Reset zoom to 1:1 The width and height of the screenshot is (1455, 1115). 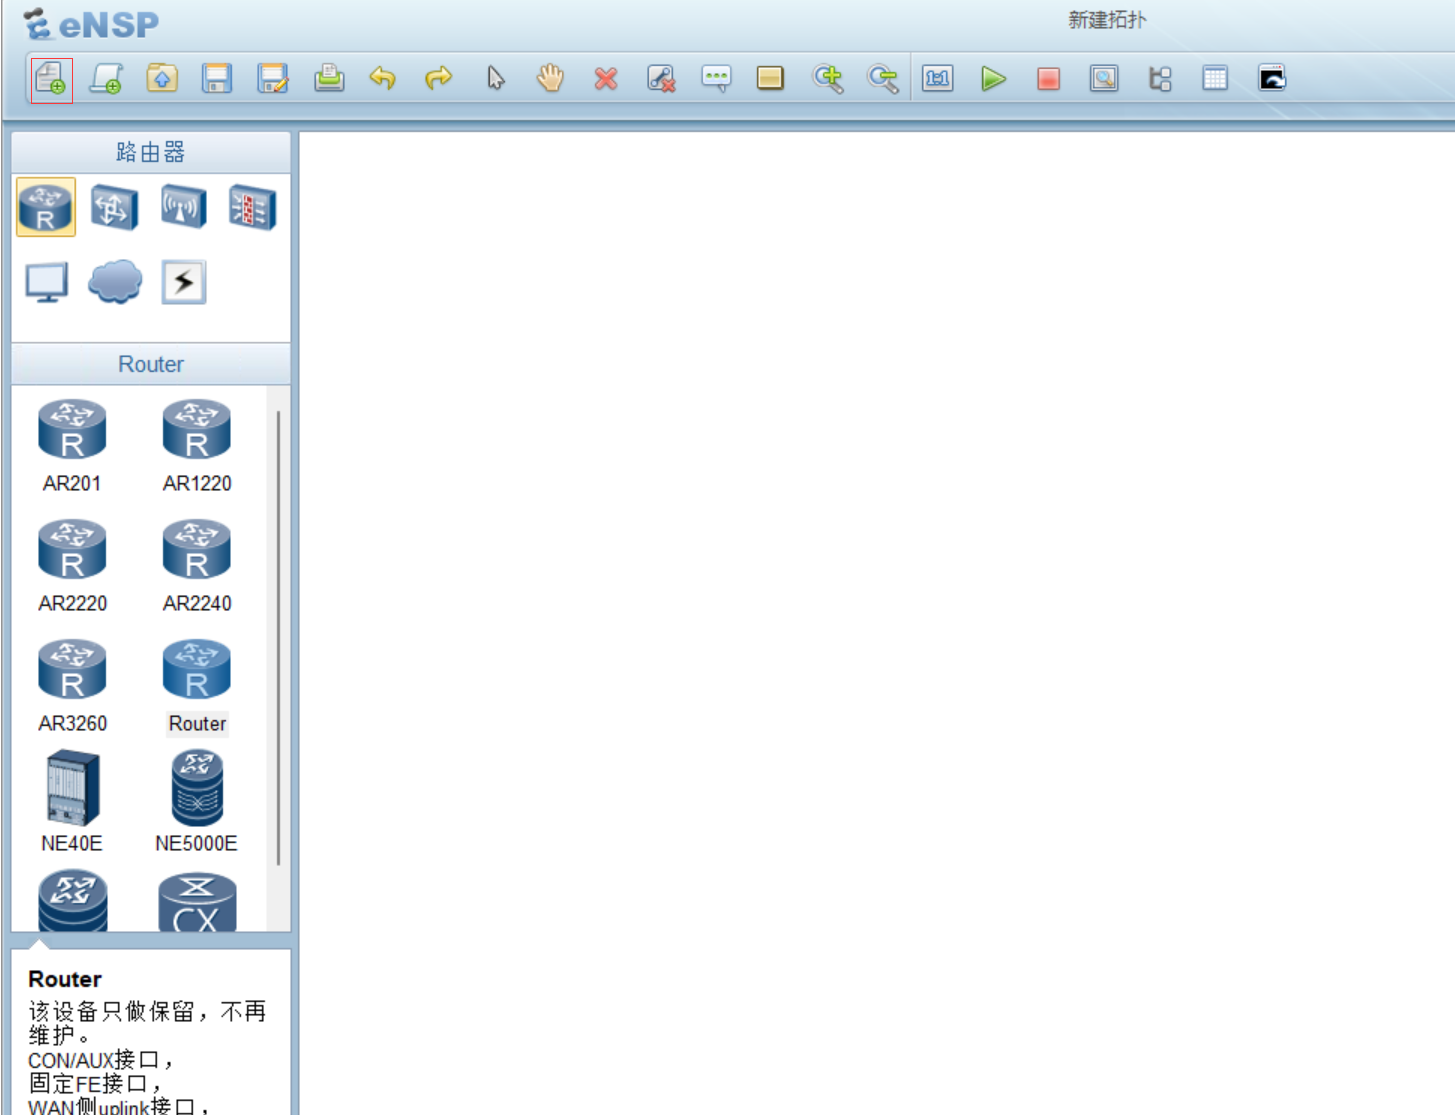point(938,79)
